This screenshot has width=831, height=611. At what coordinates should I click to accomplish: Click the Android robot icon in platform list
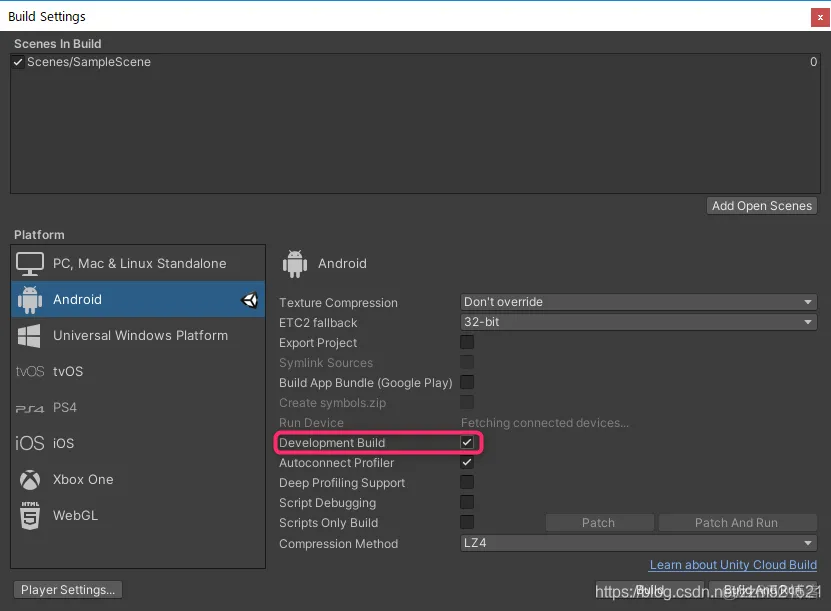point(30,300)
